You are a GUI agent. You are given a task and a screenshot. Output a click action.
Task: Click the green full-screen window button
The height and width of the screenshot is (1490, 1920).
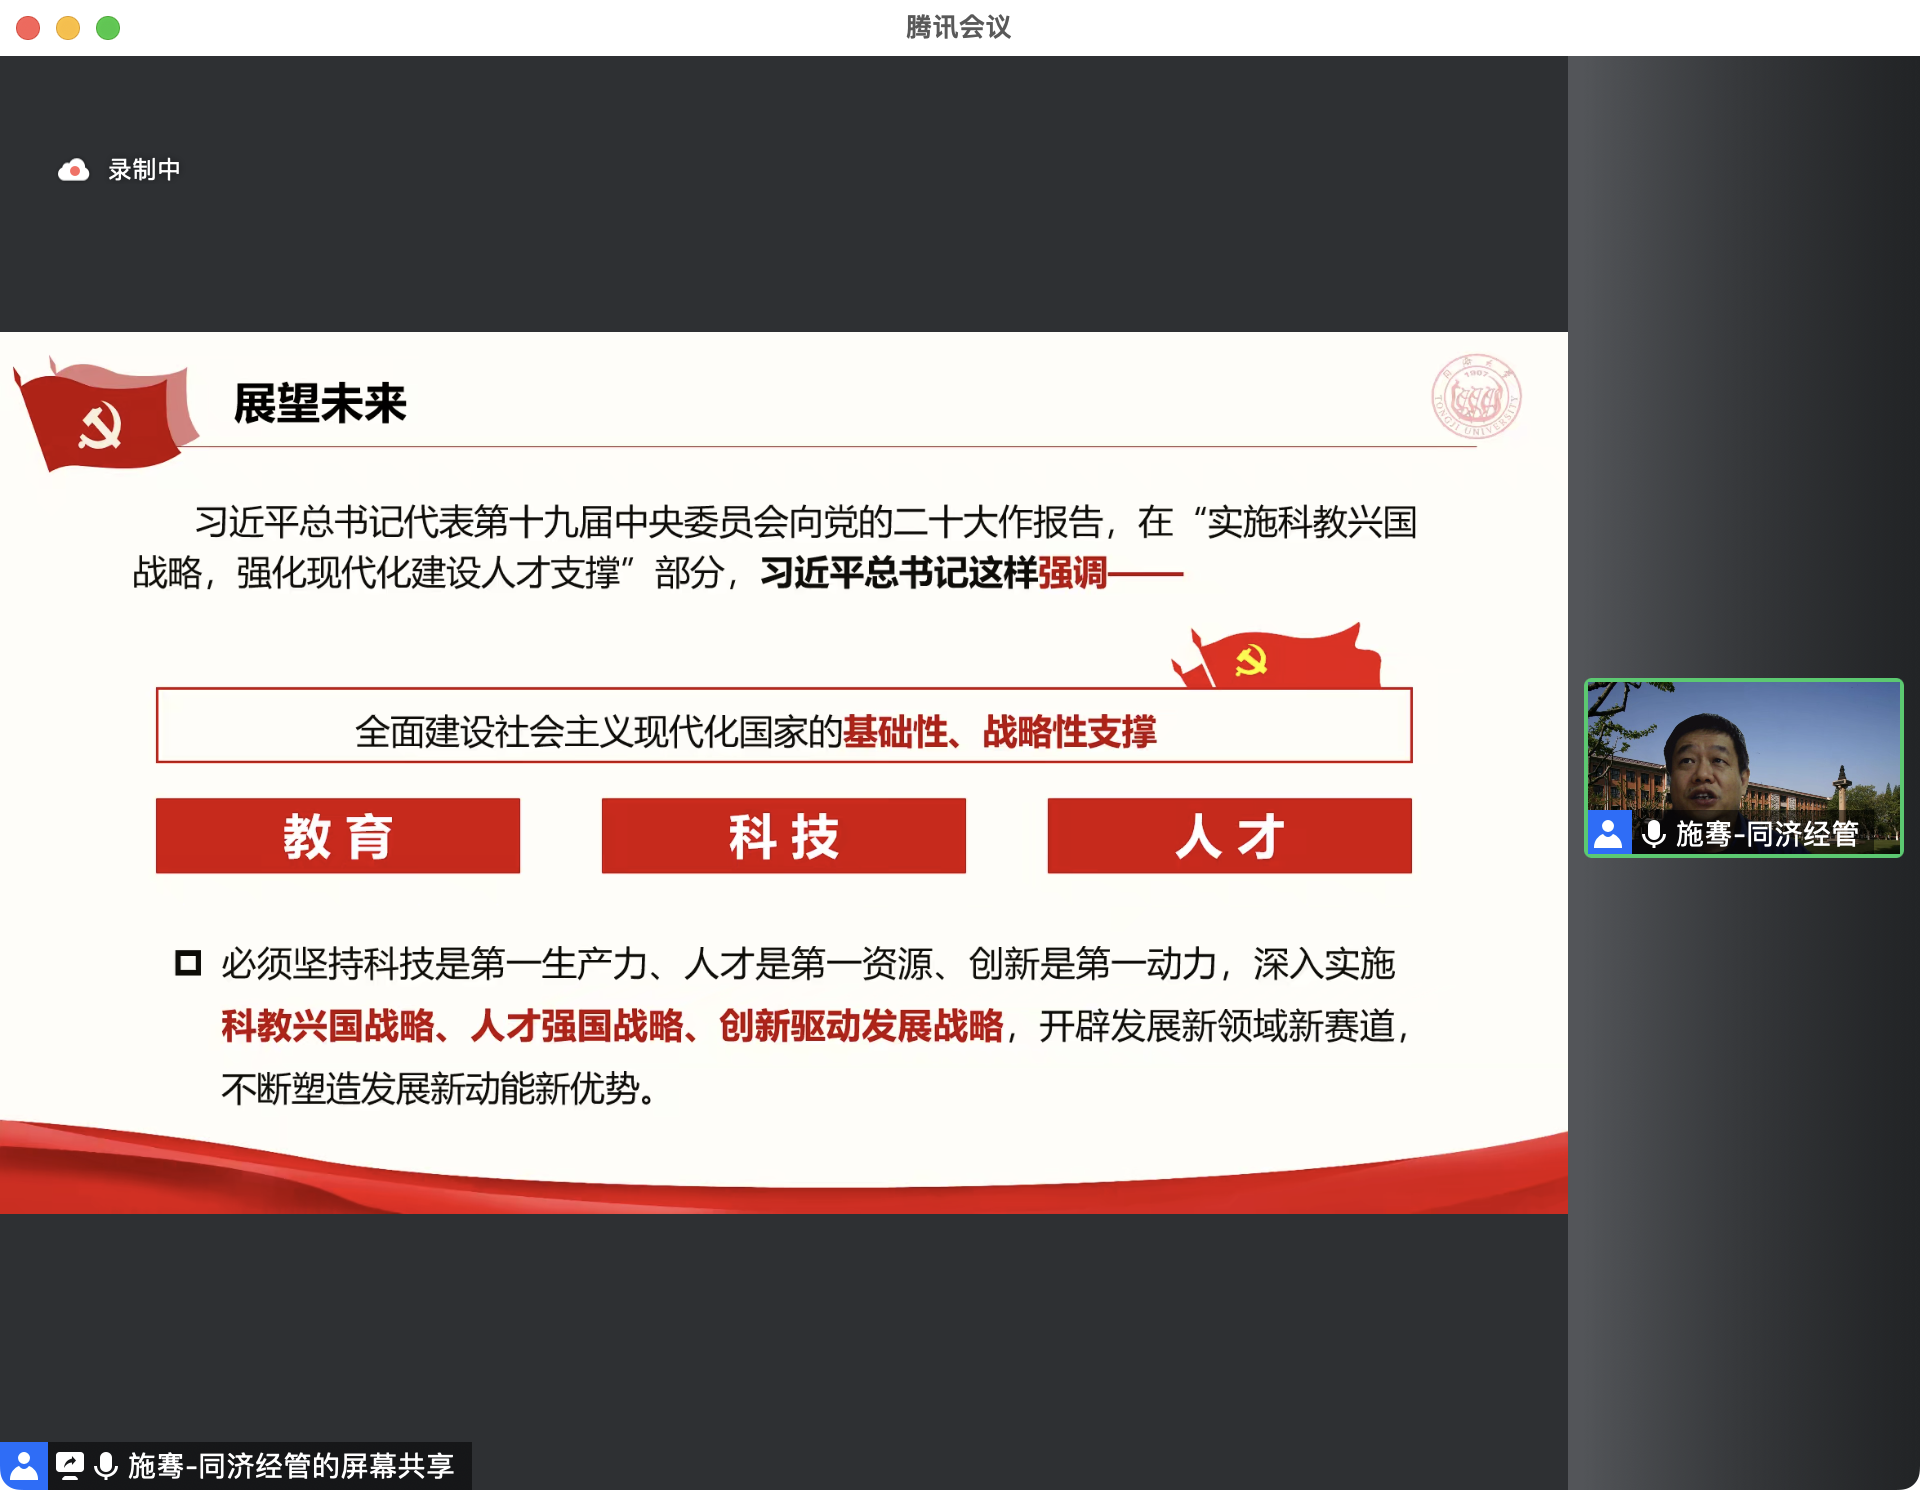pos(108,28)
